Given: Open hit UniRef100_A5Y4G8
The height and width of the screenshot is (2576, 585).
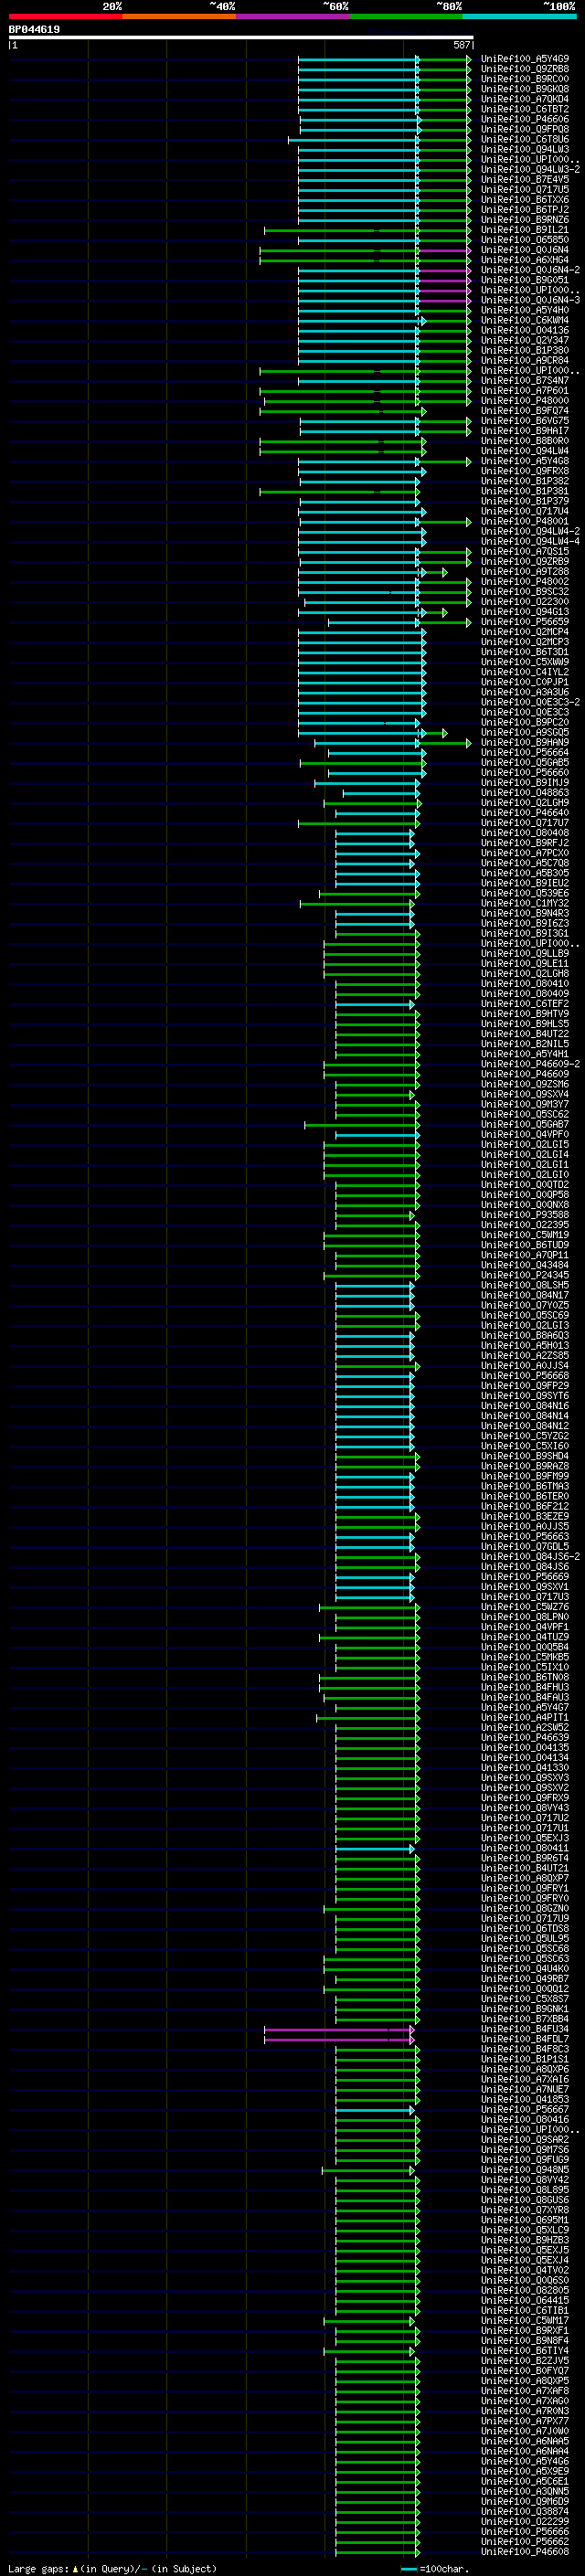Looking at the screenshot, I should [525, 461].
